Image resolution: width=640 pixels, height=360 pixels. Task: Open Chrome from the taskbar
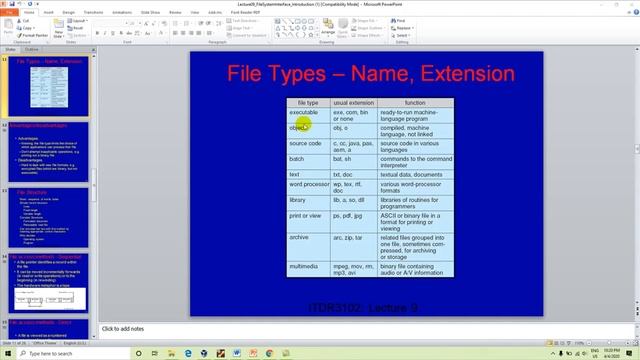(269, 353)
